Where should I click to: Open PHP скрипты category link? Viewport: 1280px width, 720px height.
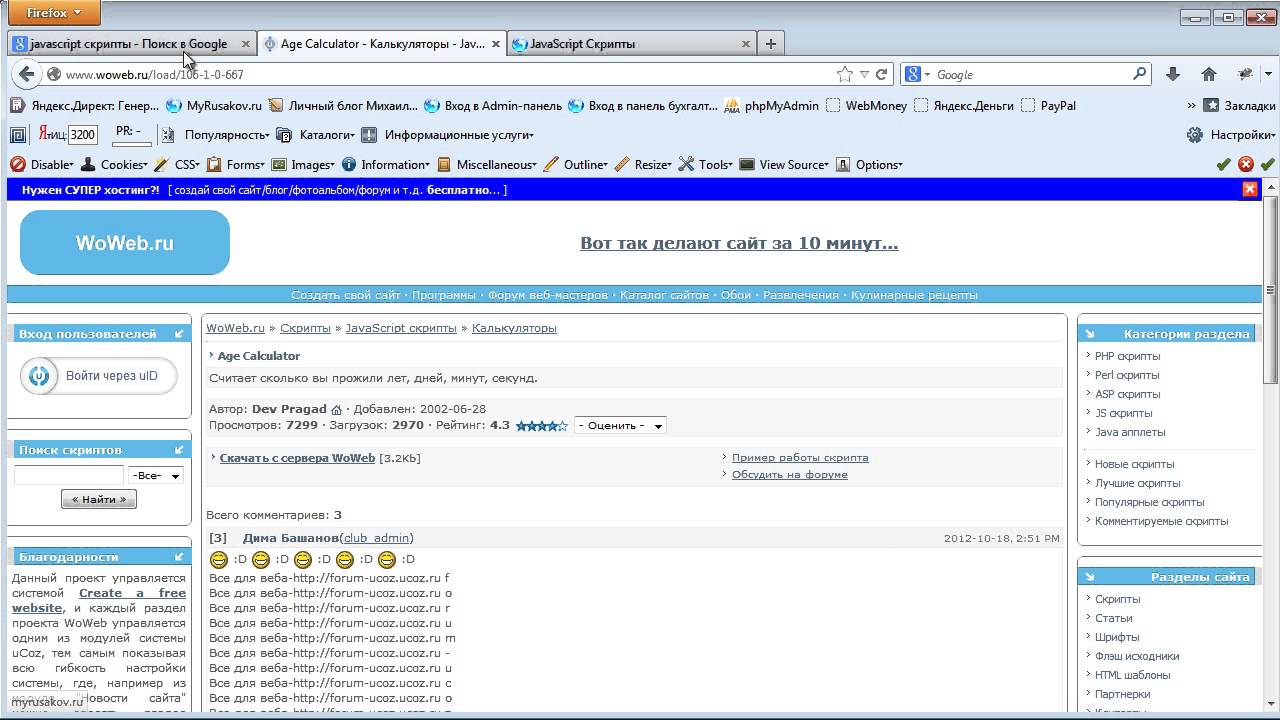point(1127,356)
